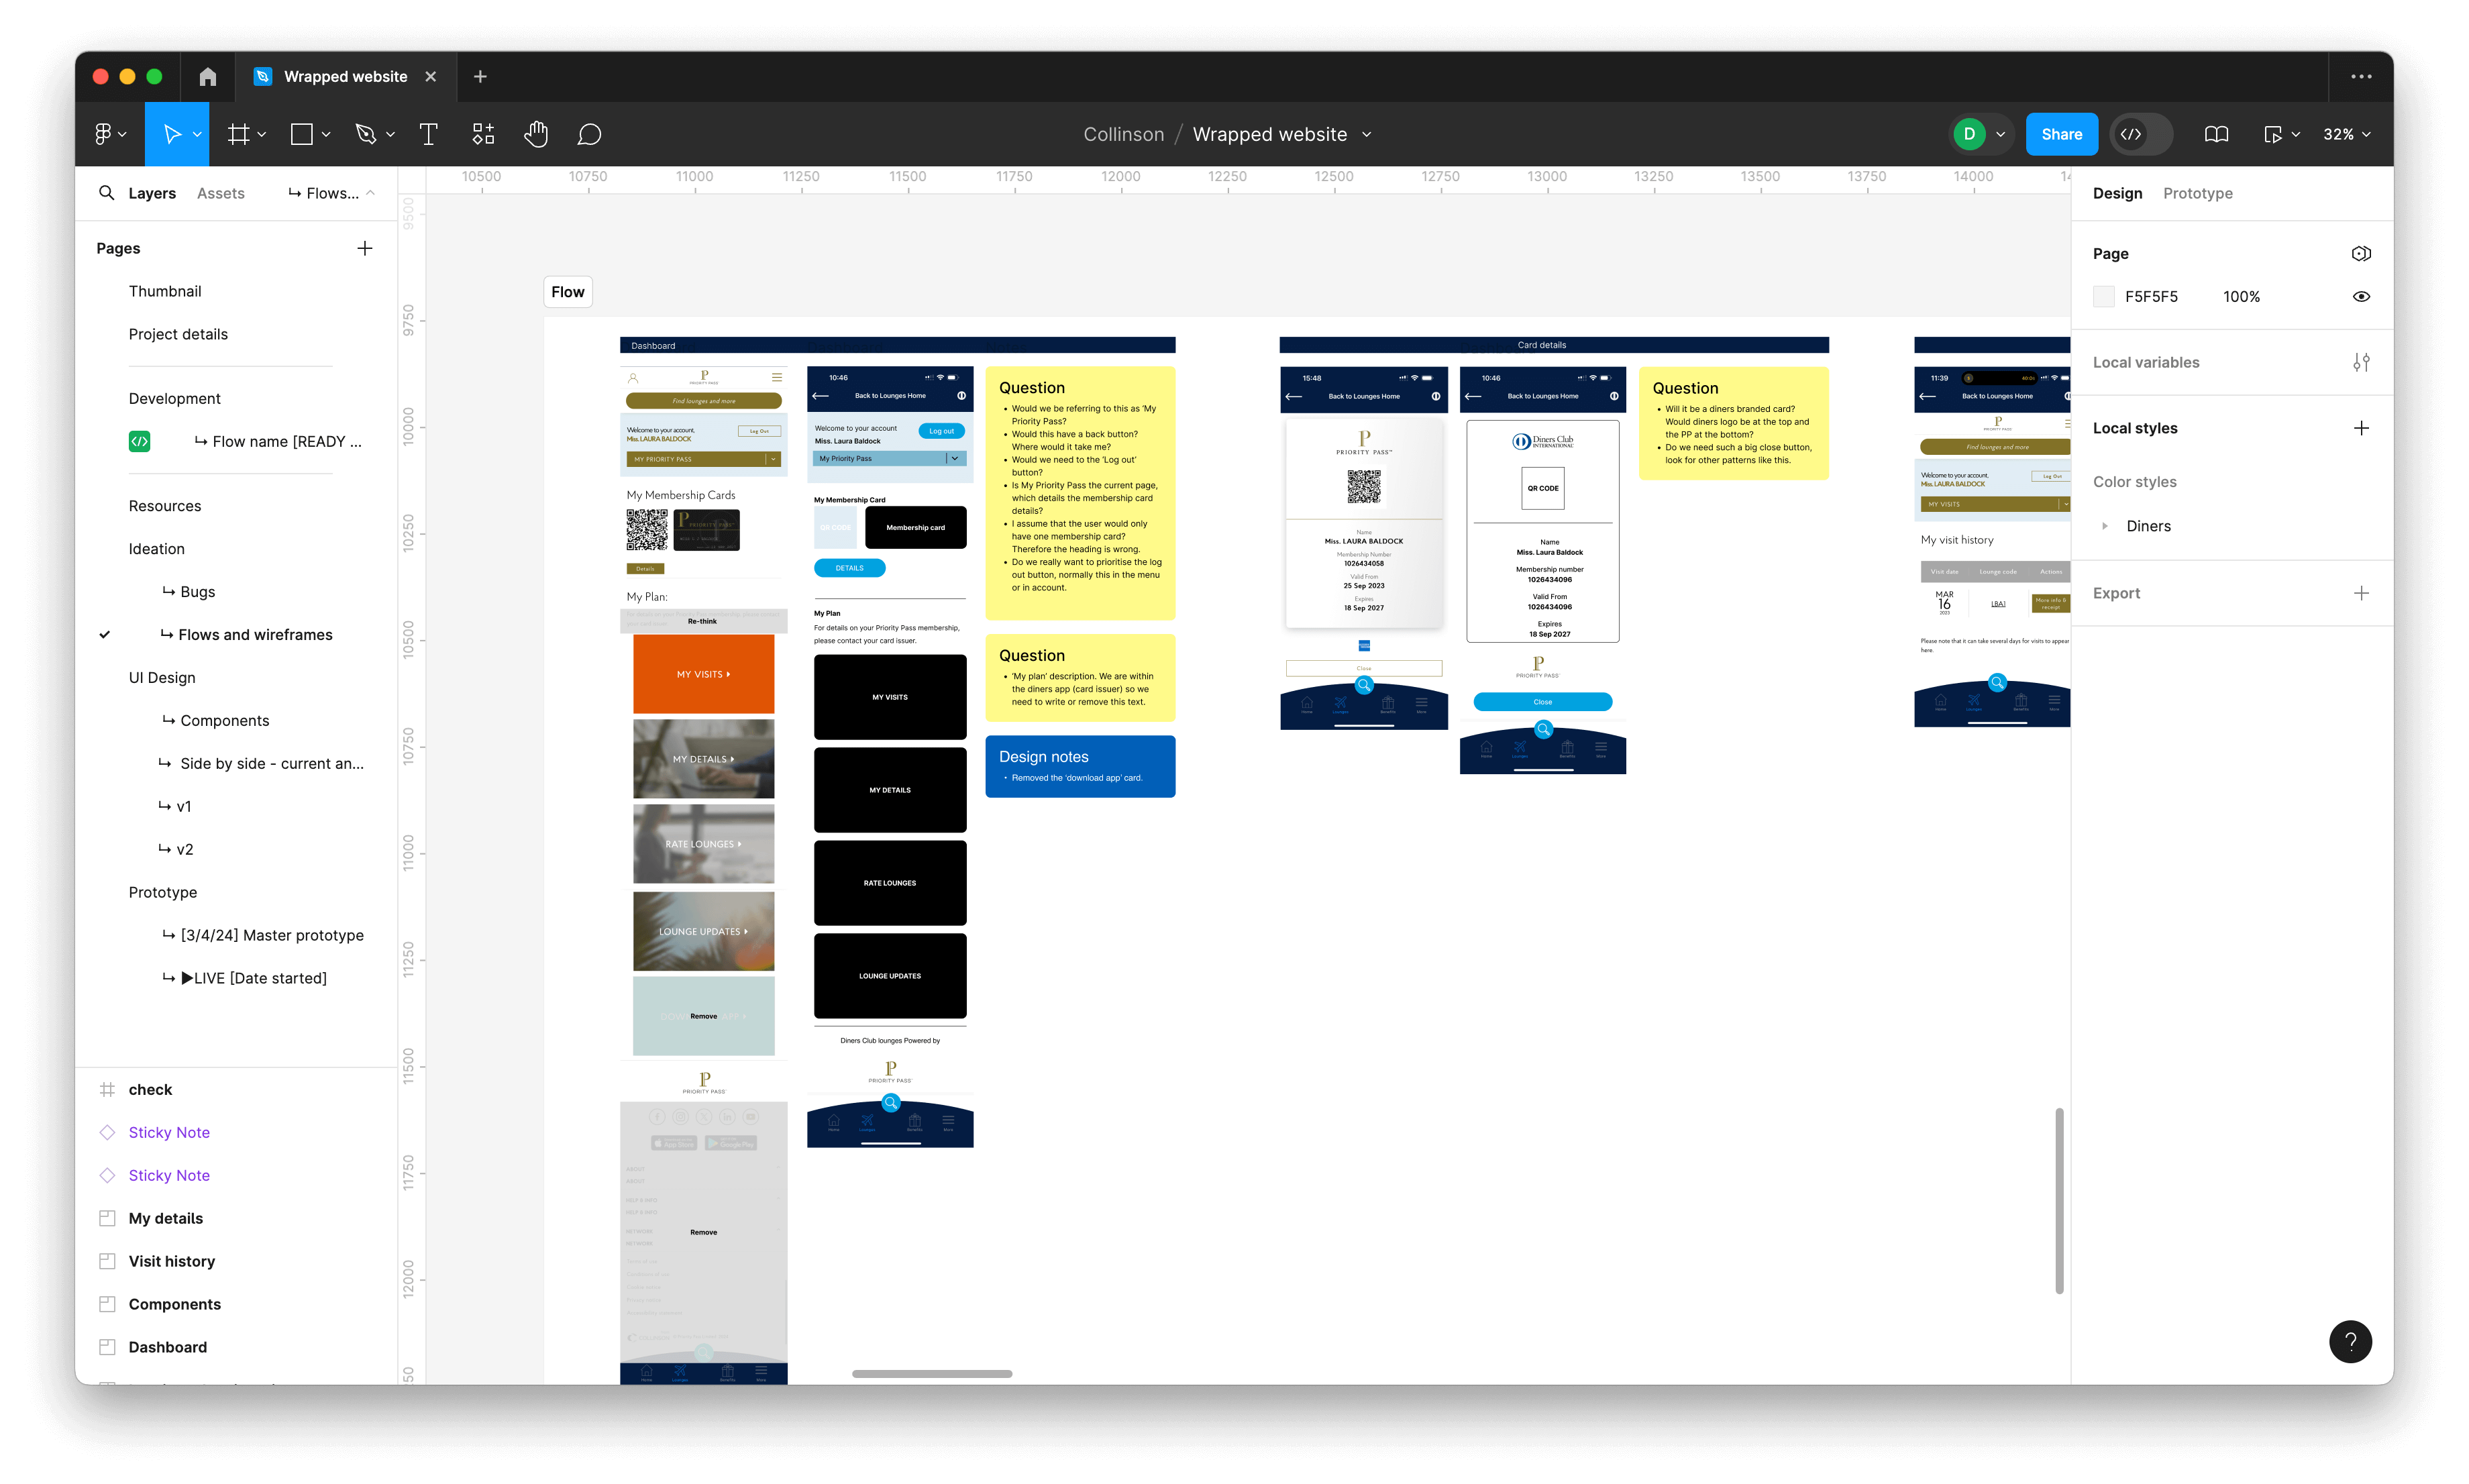2469x1484 pixels.
Task: Switch to the Prototype tab
Action: click(2197, 193)
